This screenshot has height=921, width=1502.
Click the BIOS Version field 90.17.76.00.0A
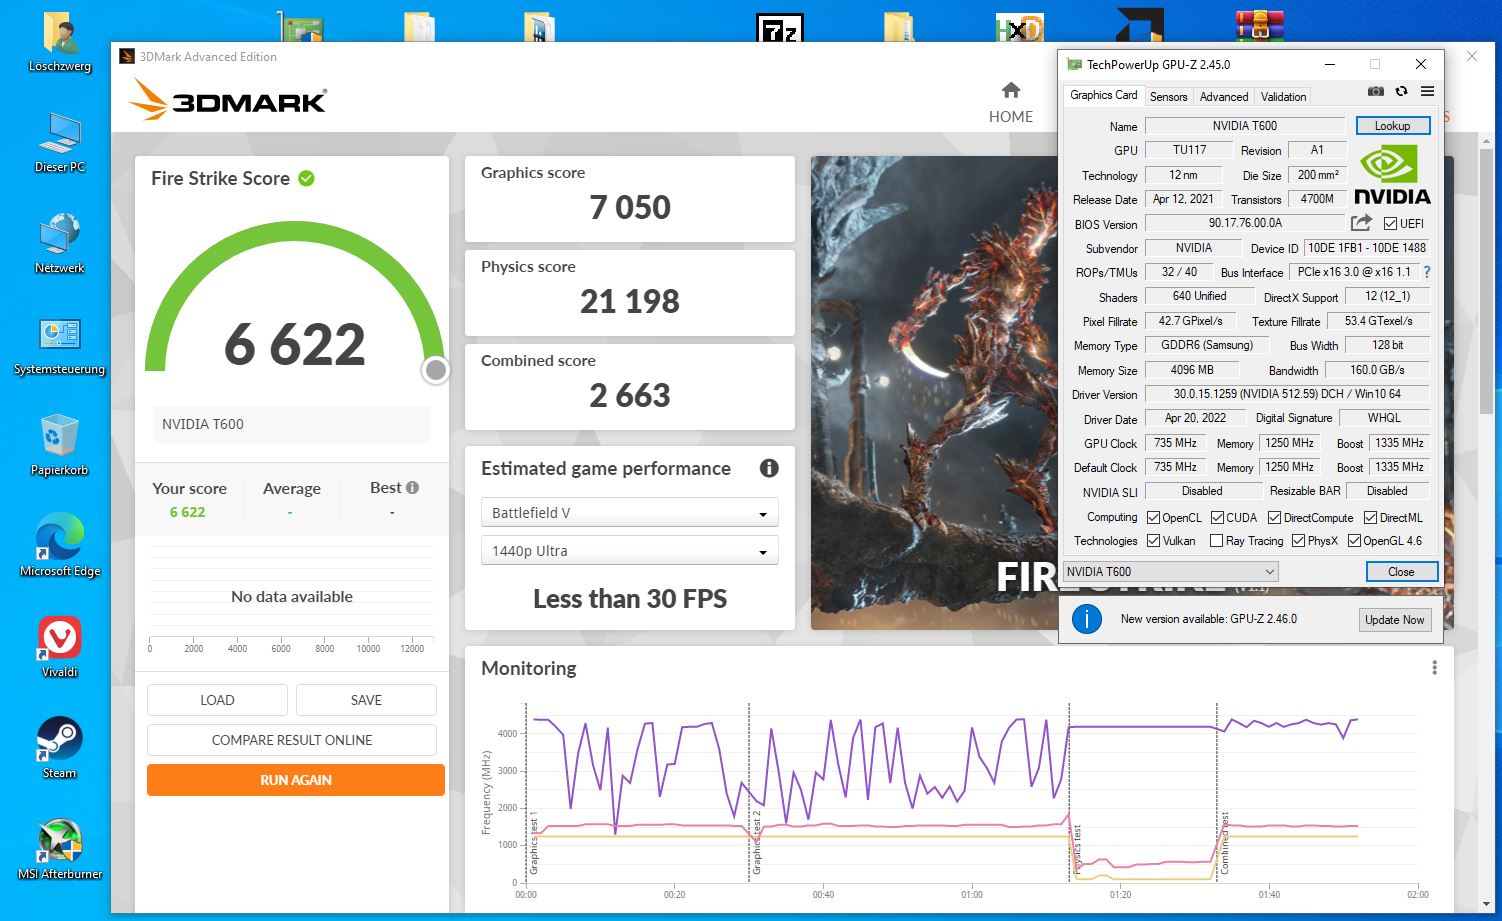pos(1245,224)
